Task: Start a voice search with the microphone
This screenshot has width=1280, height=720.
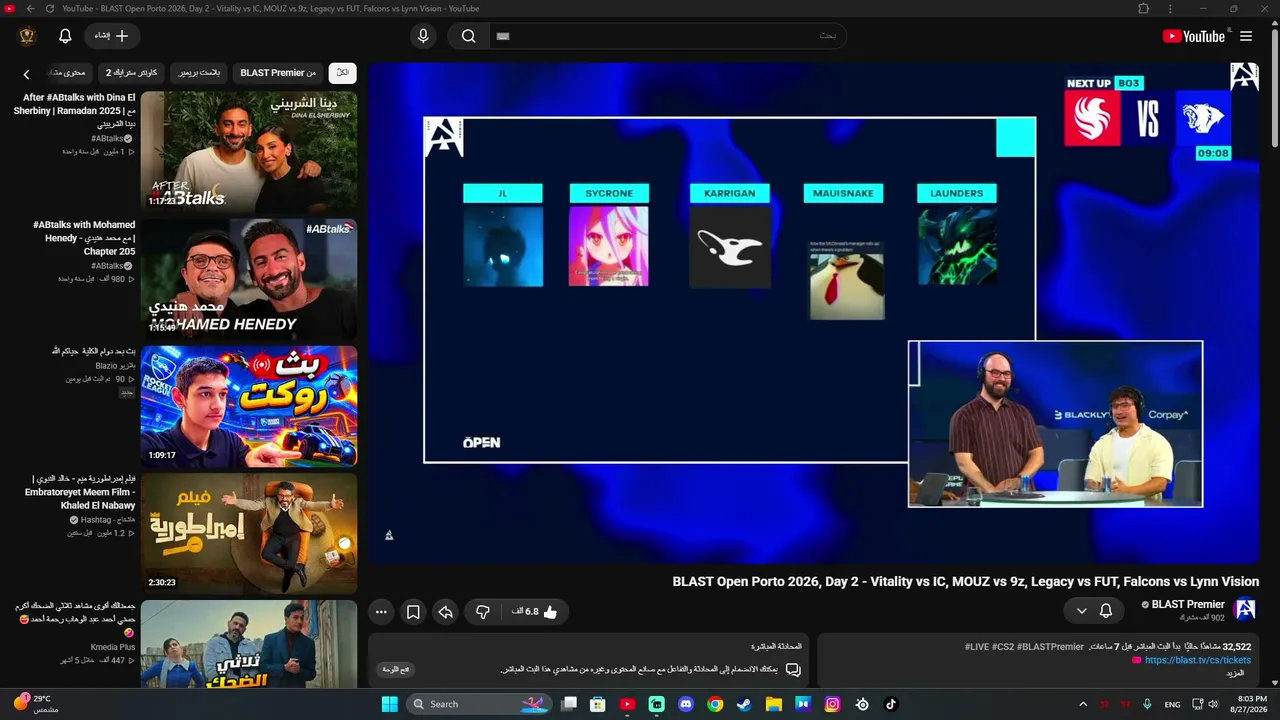Action: click(x=423, y=36)
